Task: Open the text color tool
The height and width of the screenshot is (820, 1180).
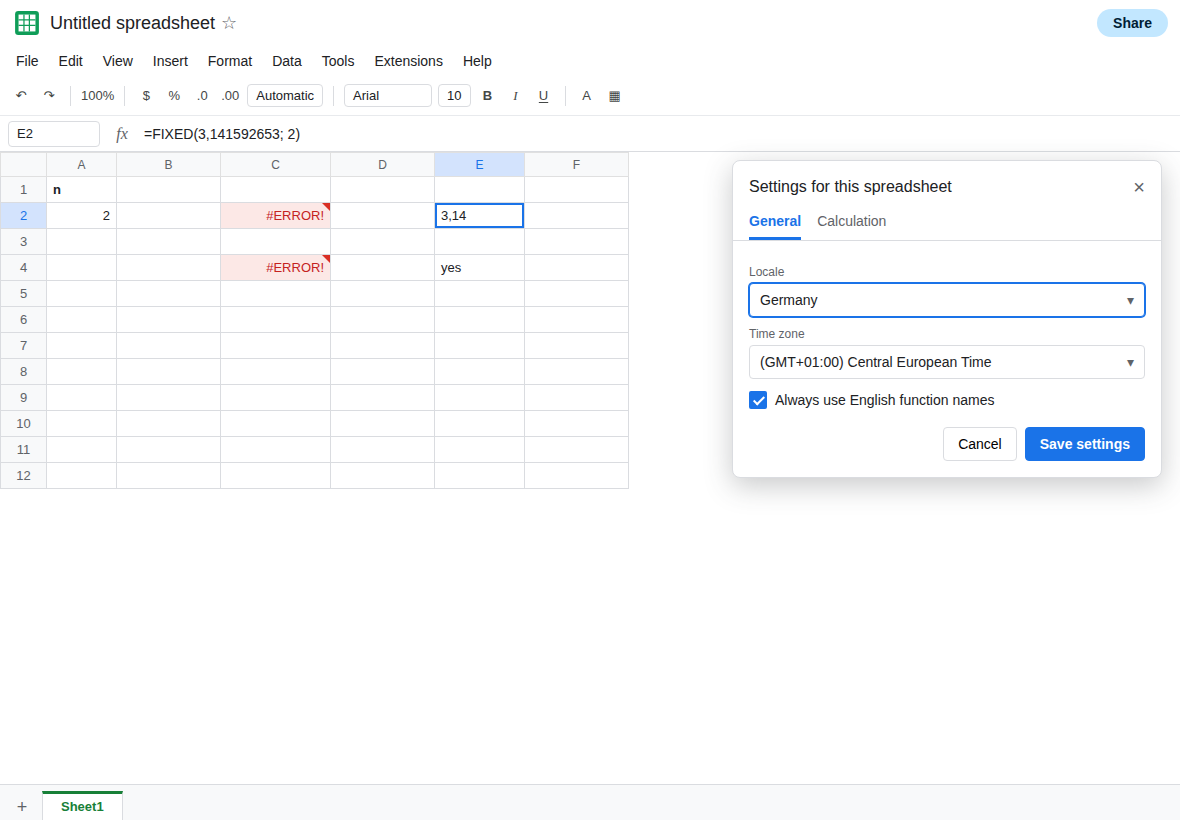Action: (x=586, y=96)
